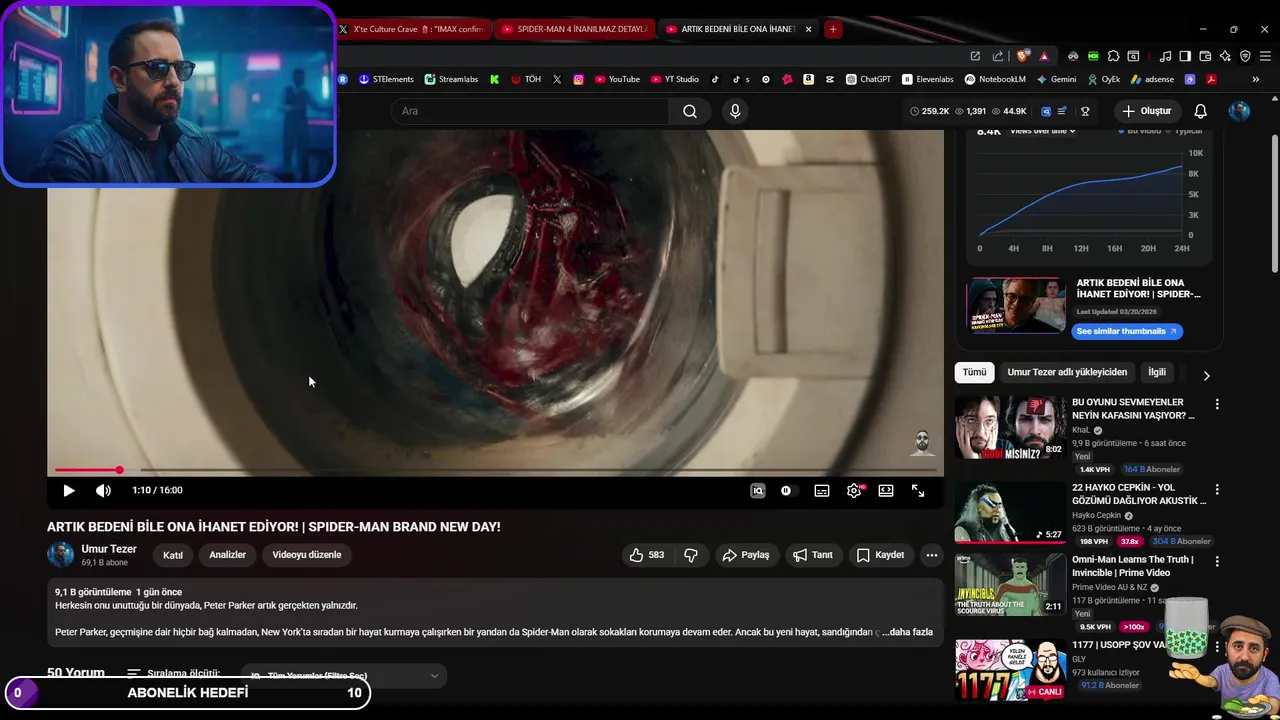Open the Oluştur create button

(x=1146, y=111)
